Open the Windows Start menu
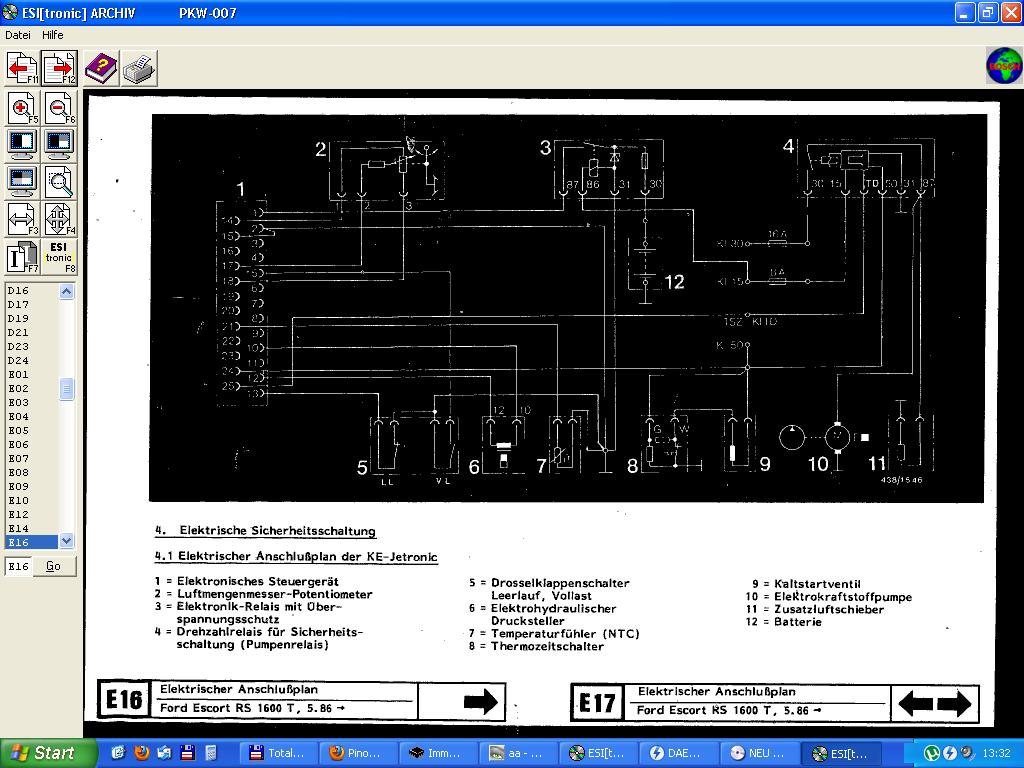1024x768 pixels. tap(48, 753)
